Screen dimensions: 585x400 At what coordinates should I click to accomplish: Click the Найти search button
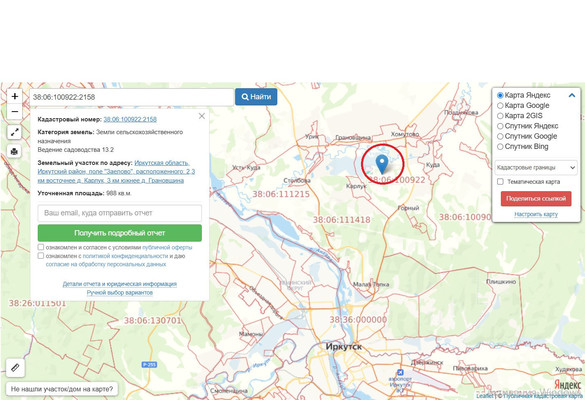coord(256,97)
